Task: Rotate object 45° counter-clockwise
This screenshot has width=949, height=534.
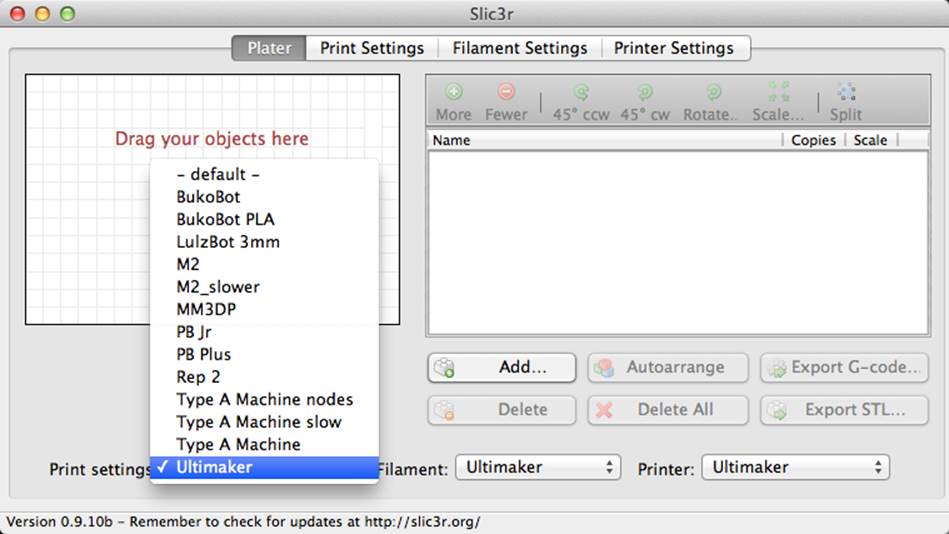Action: [581, 102]
